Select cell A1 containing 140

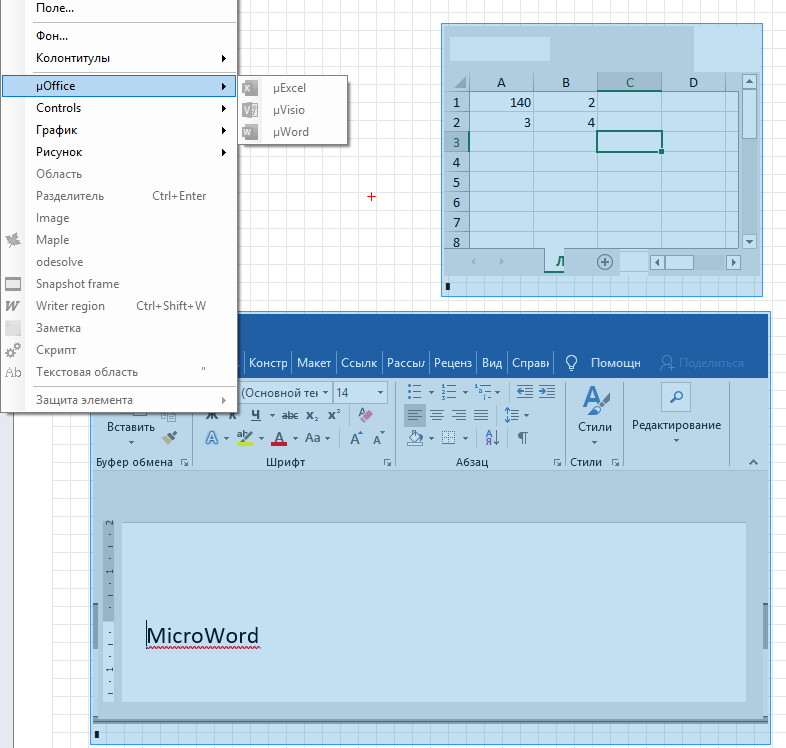[x=501, y=102]
